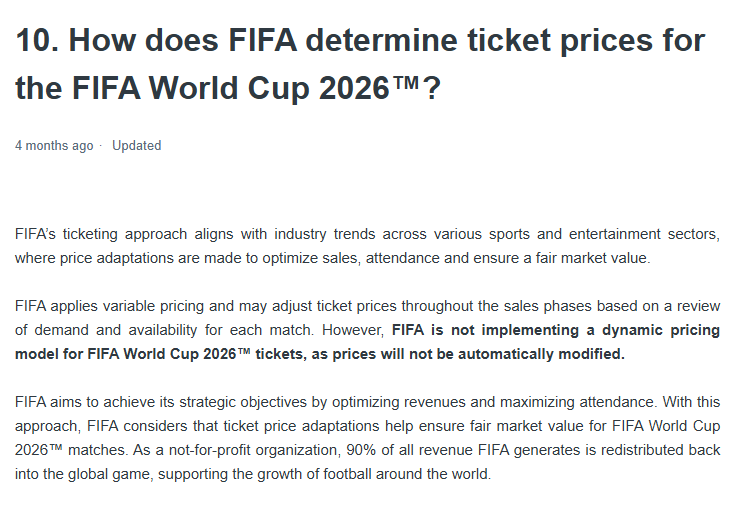Click the trademark symbol in the heading
The width and height of the screenshot is (744, 506).
402,88
